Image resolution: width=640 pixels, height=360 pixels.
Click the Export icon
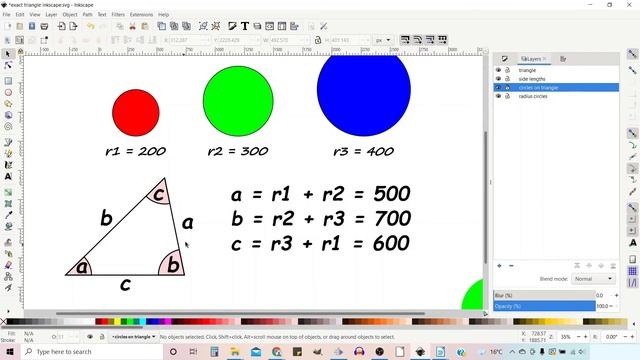click(73, 27)
